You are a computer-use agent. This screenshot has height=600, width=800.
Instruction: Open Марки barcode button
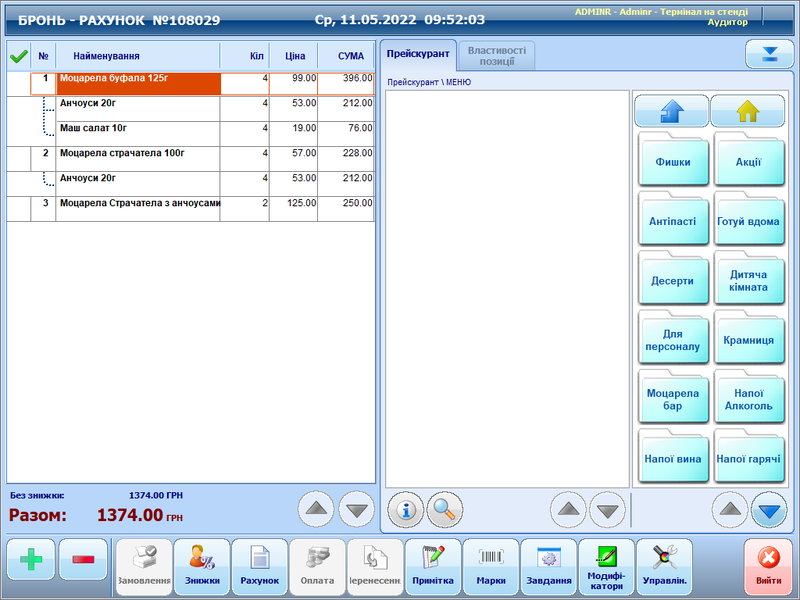(491, 567)
